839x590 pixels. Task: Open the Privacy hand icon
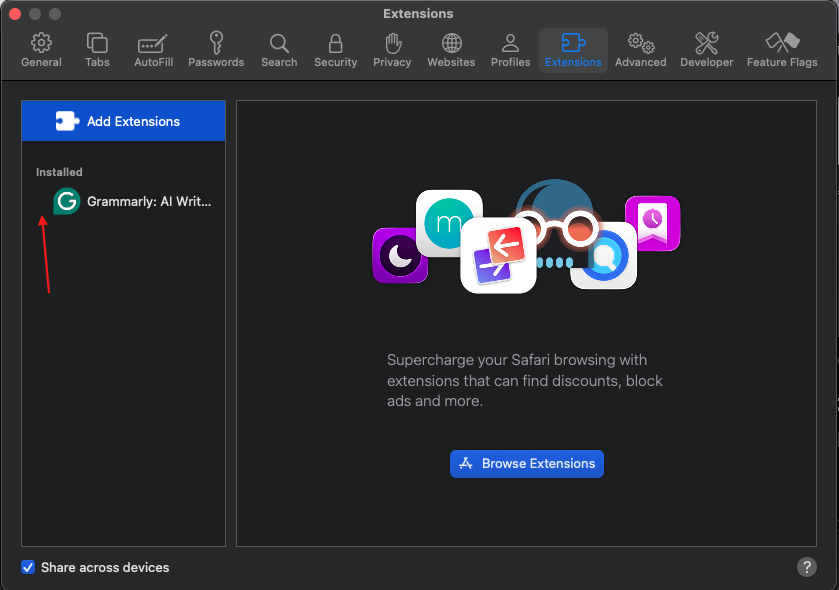click(x=392, y=50)
